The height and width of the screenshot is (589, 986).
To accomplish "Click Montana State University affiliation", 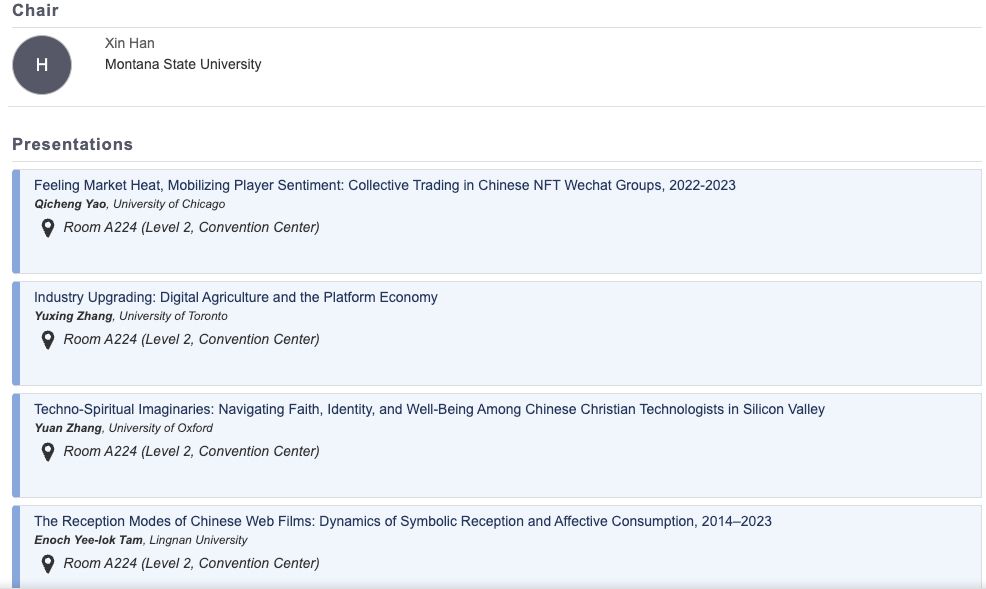I will 183,64.
